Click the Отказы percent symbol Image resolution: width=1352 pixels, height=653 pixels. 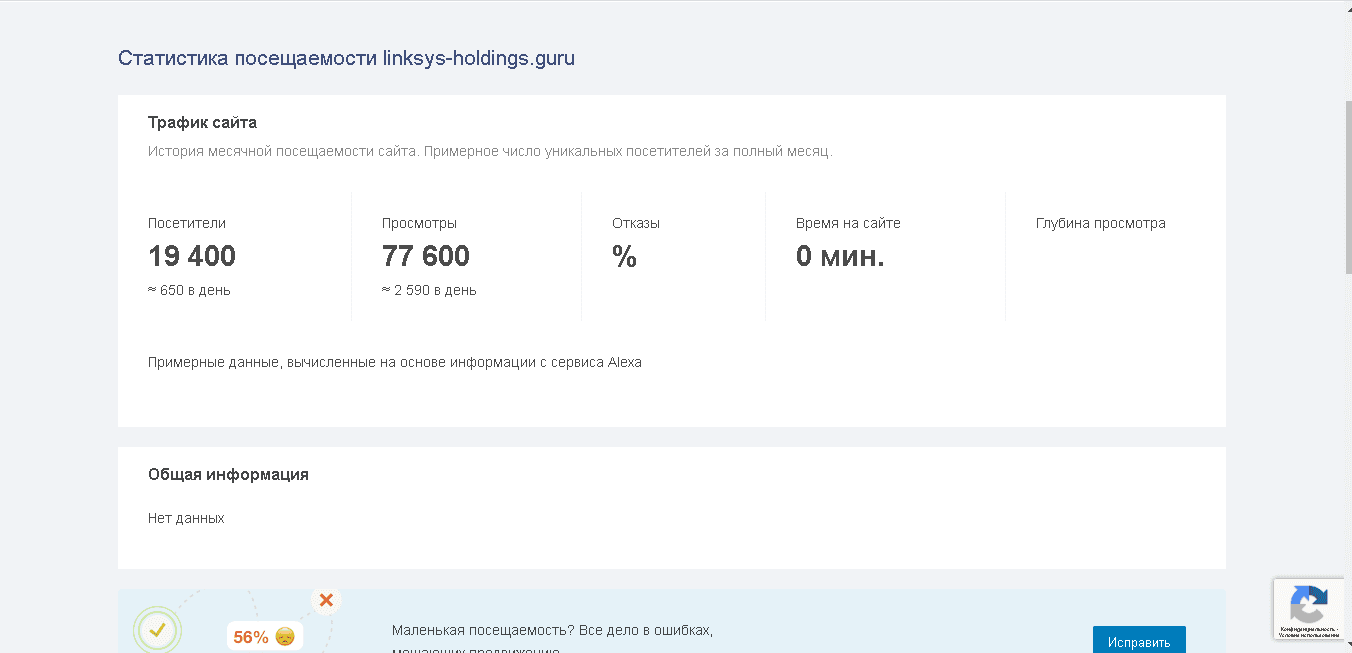(x=624, y=259)
